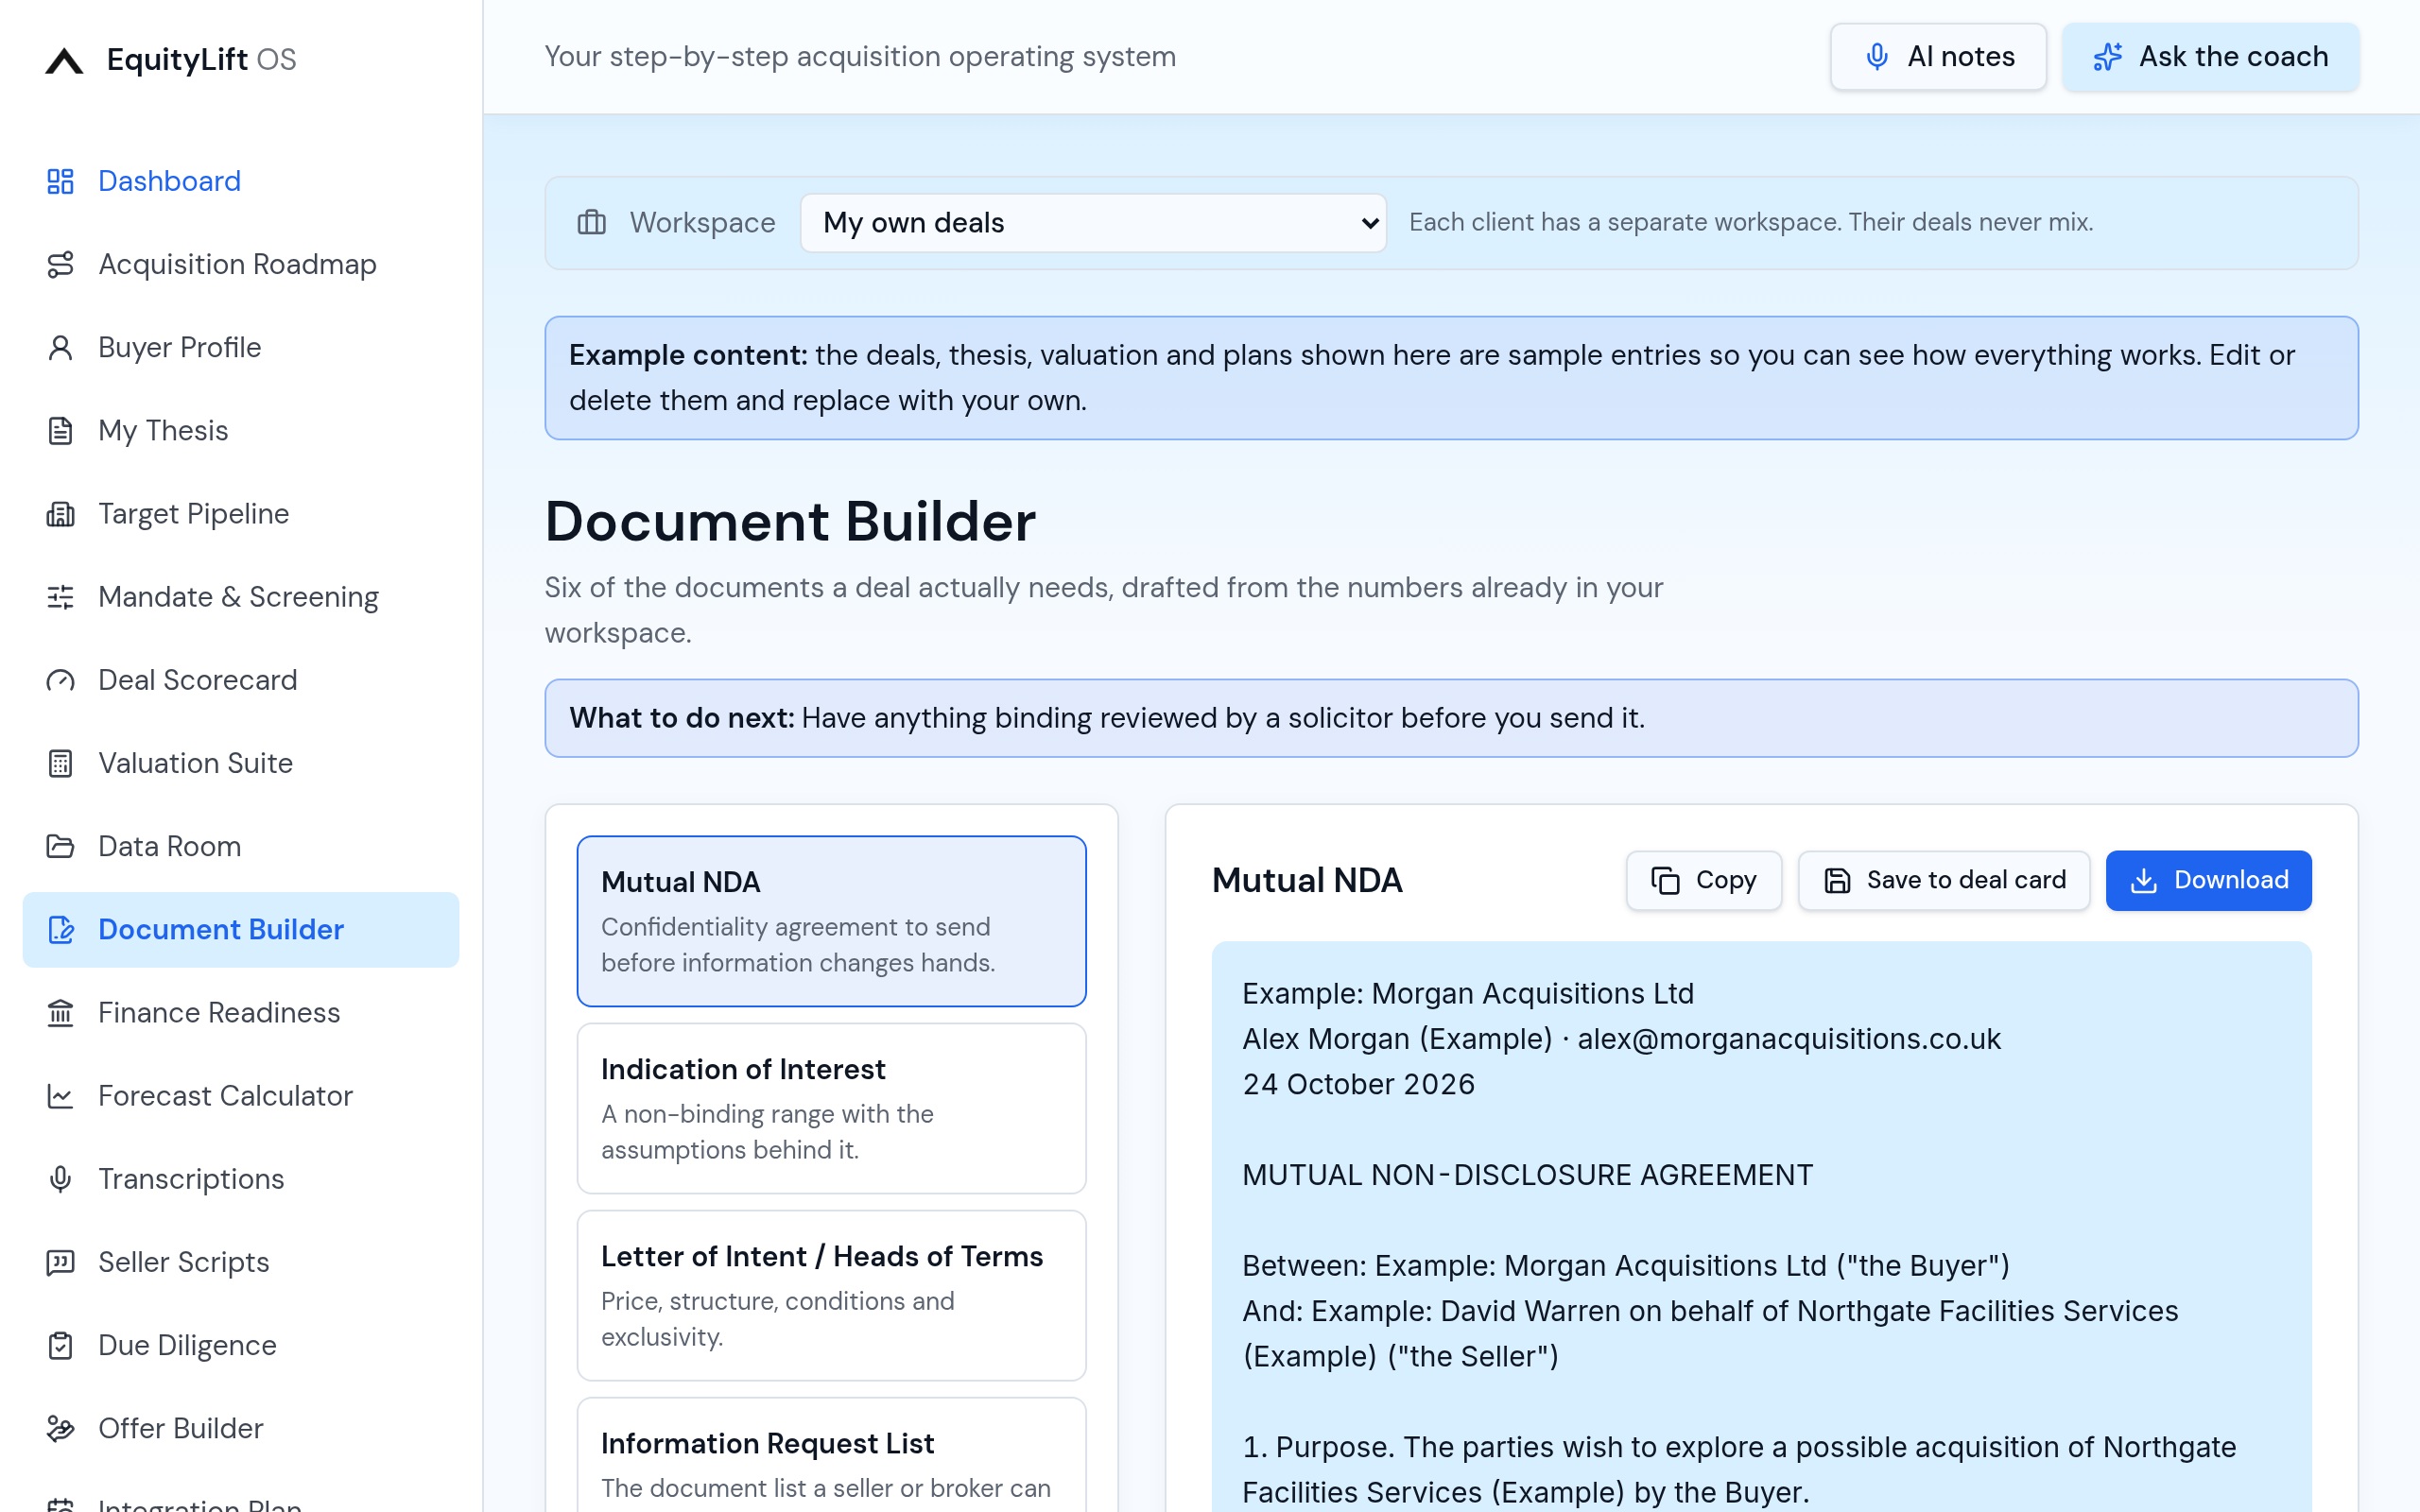This screenshot has height=1512, width=2420.
Task: Download the Mutual NDA document
Action: (2208, 880)
